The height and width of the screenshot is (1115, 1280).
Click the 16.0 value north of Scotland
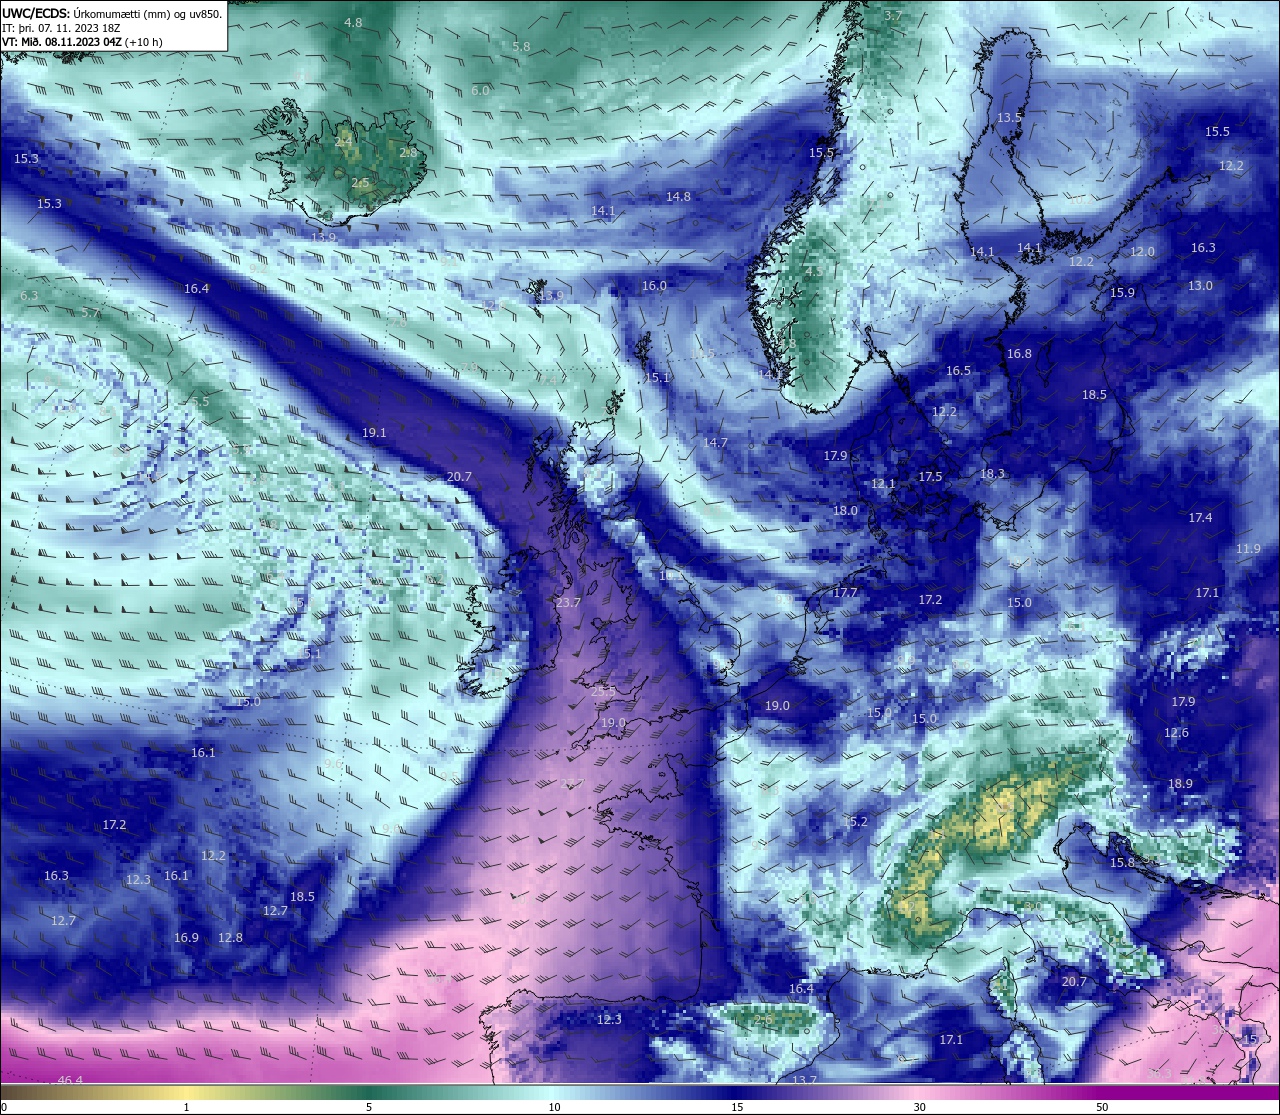click(x=654, y=285)
